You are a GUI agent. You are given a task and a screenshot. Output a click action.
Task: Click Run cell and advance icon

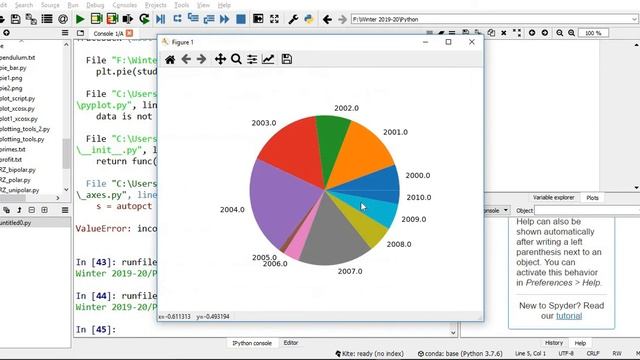[112, 19]
